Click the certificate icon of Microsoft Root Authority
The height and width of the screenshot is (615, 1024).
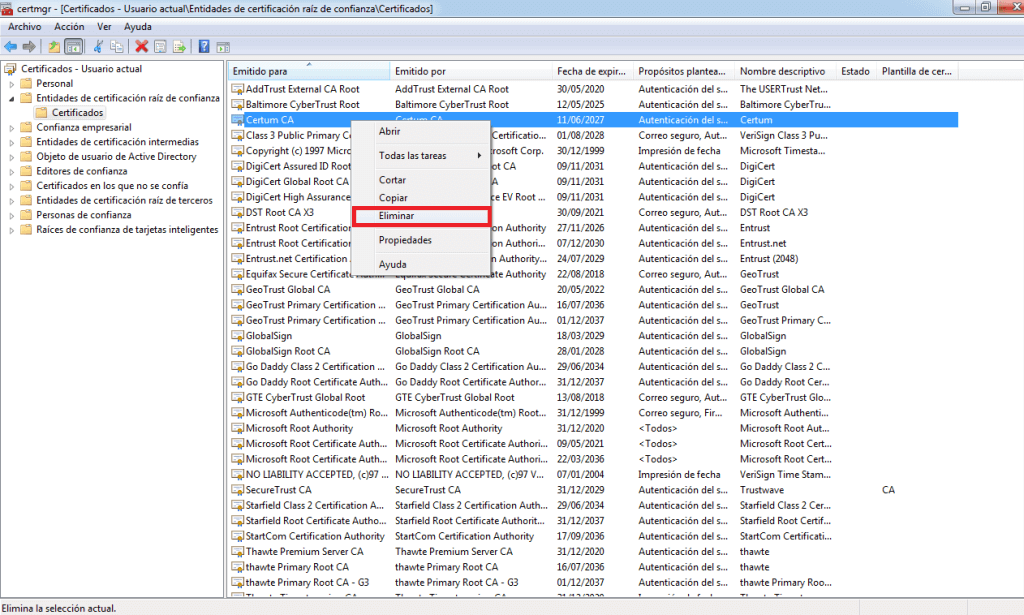coord(238,428)
